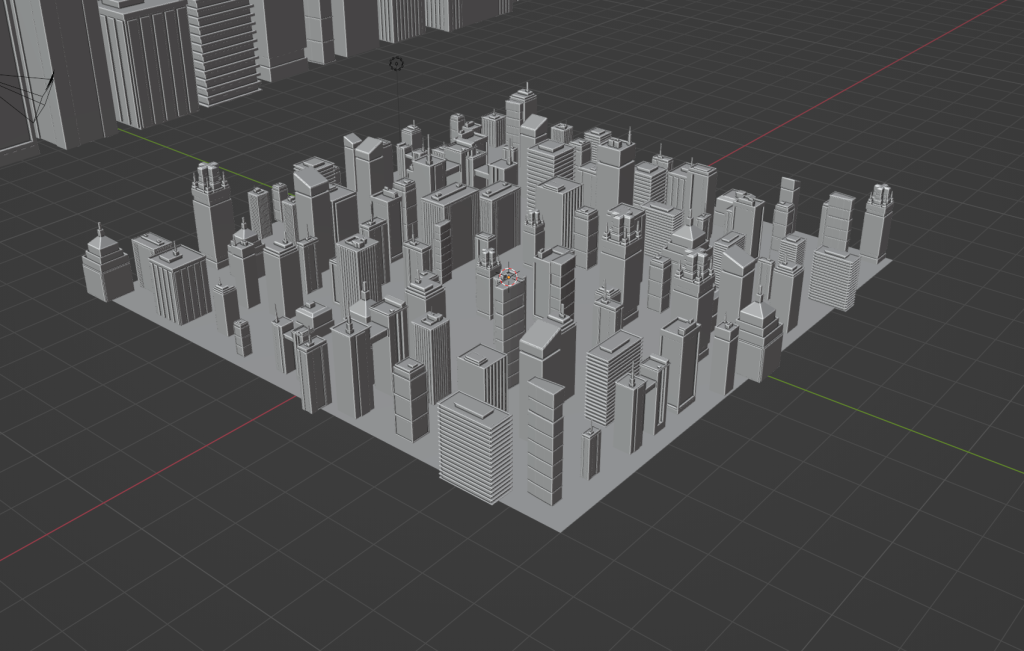Click the 3D cursor at city center
Screen dimensions: 1024x651
(508, 278)
